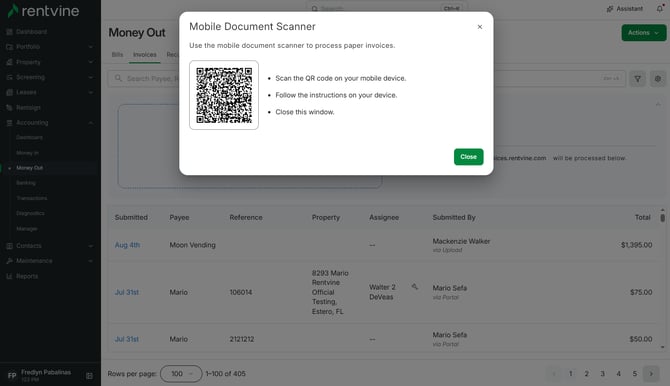Click the $75.00 total cell

(x=641, y=292)
